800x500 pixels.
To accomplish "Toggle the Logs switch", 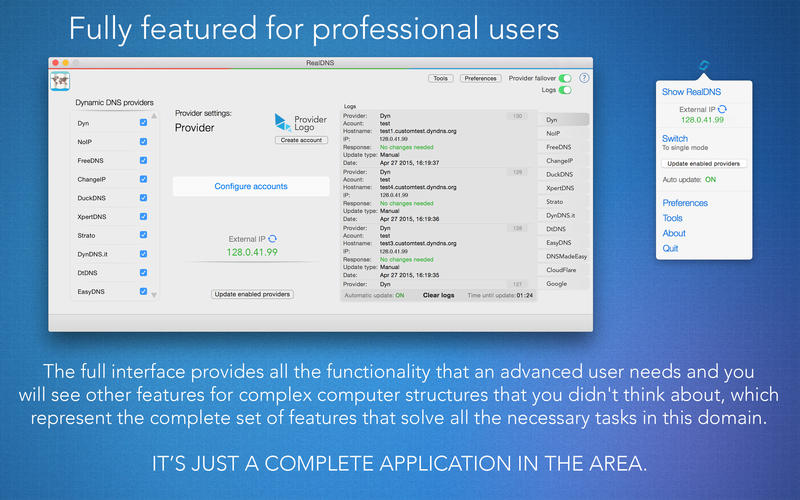I will 565,90.
